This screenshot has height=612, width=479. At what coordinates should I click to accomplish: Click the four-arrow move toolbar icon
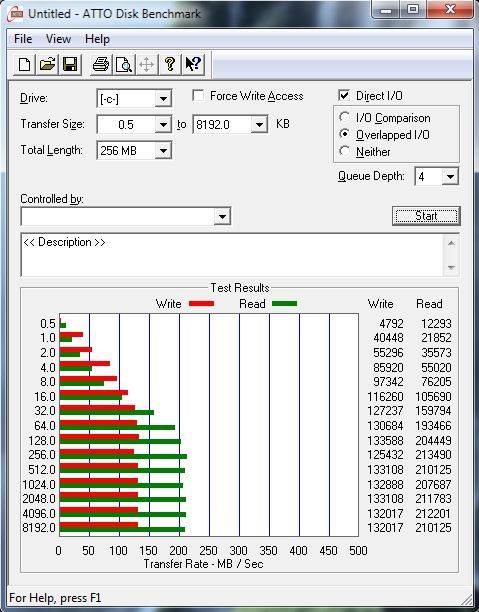(146, 64)
